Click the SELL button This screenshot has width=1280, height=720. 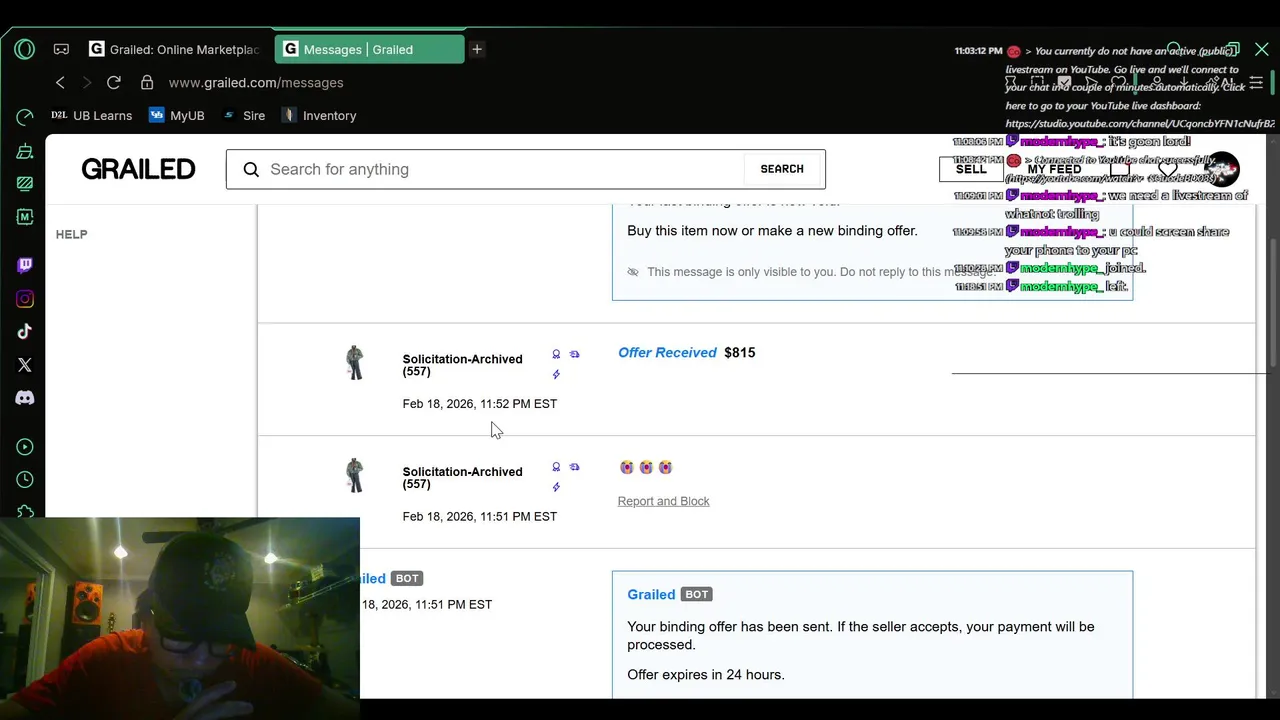971,169
